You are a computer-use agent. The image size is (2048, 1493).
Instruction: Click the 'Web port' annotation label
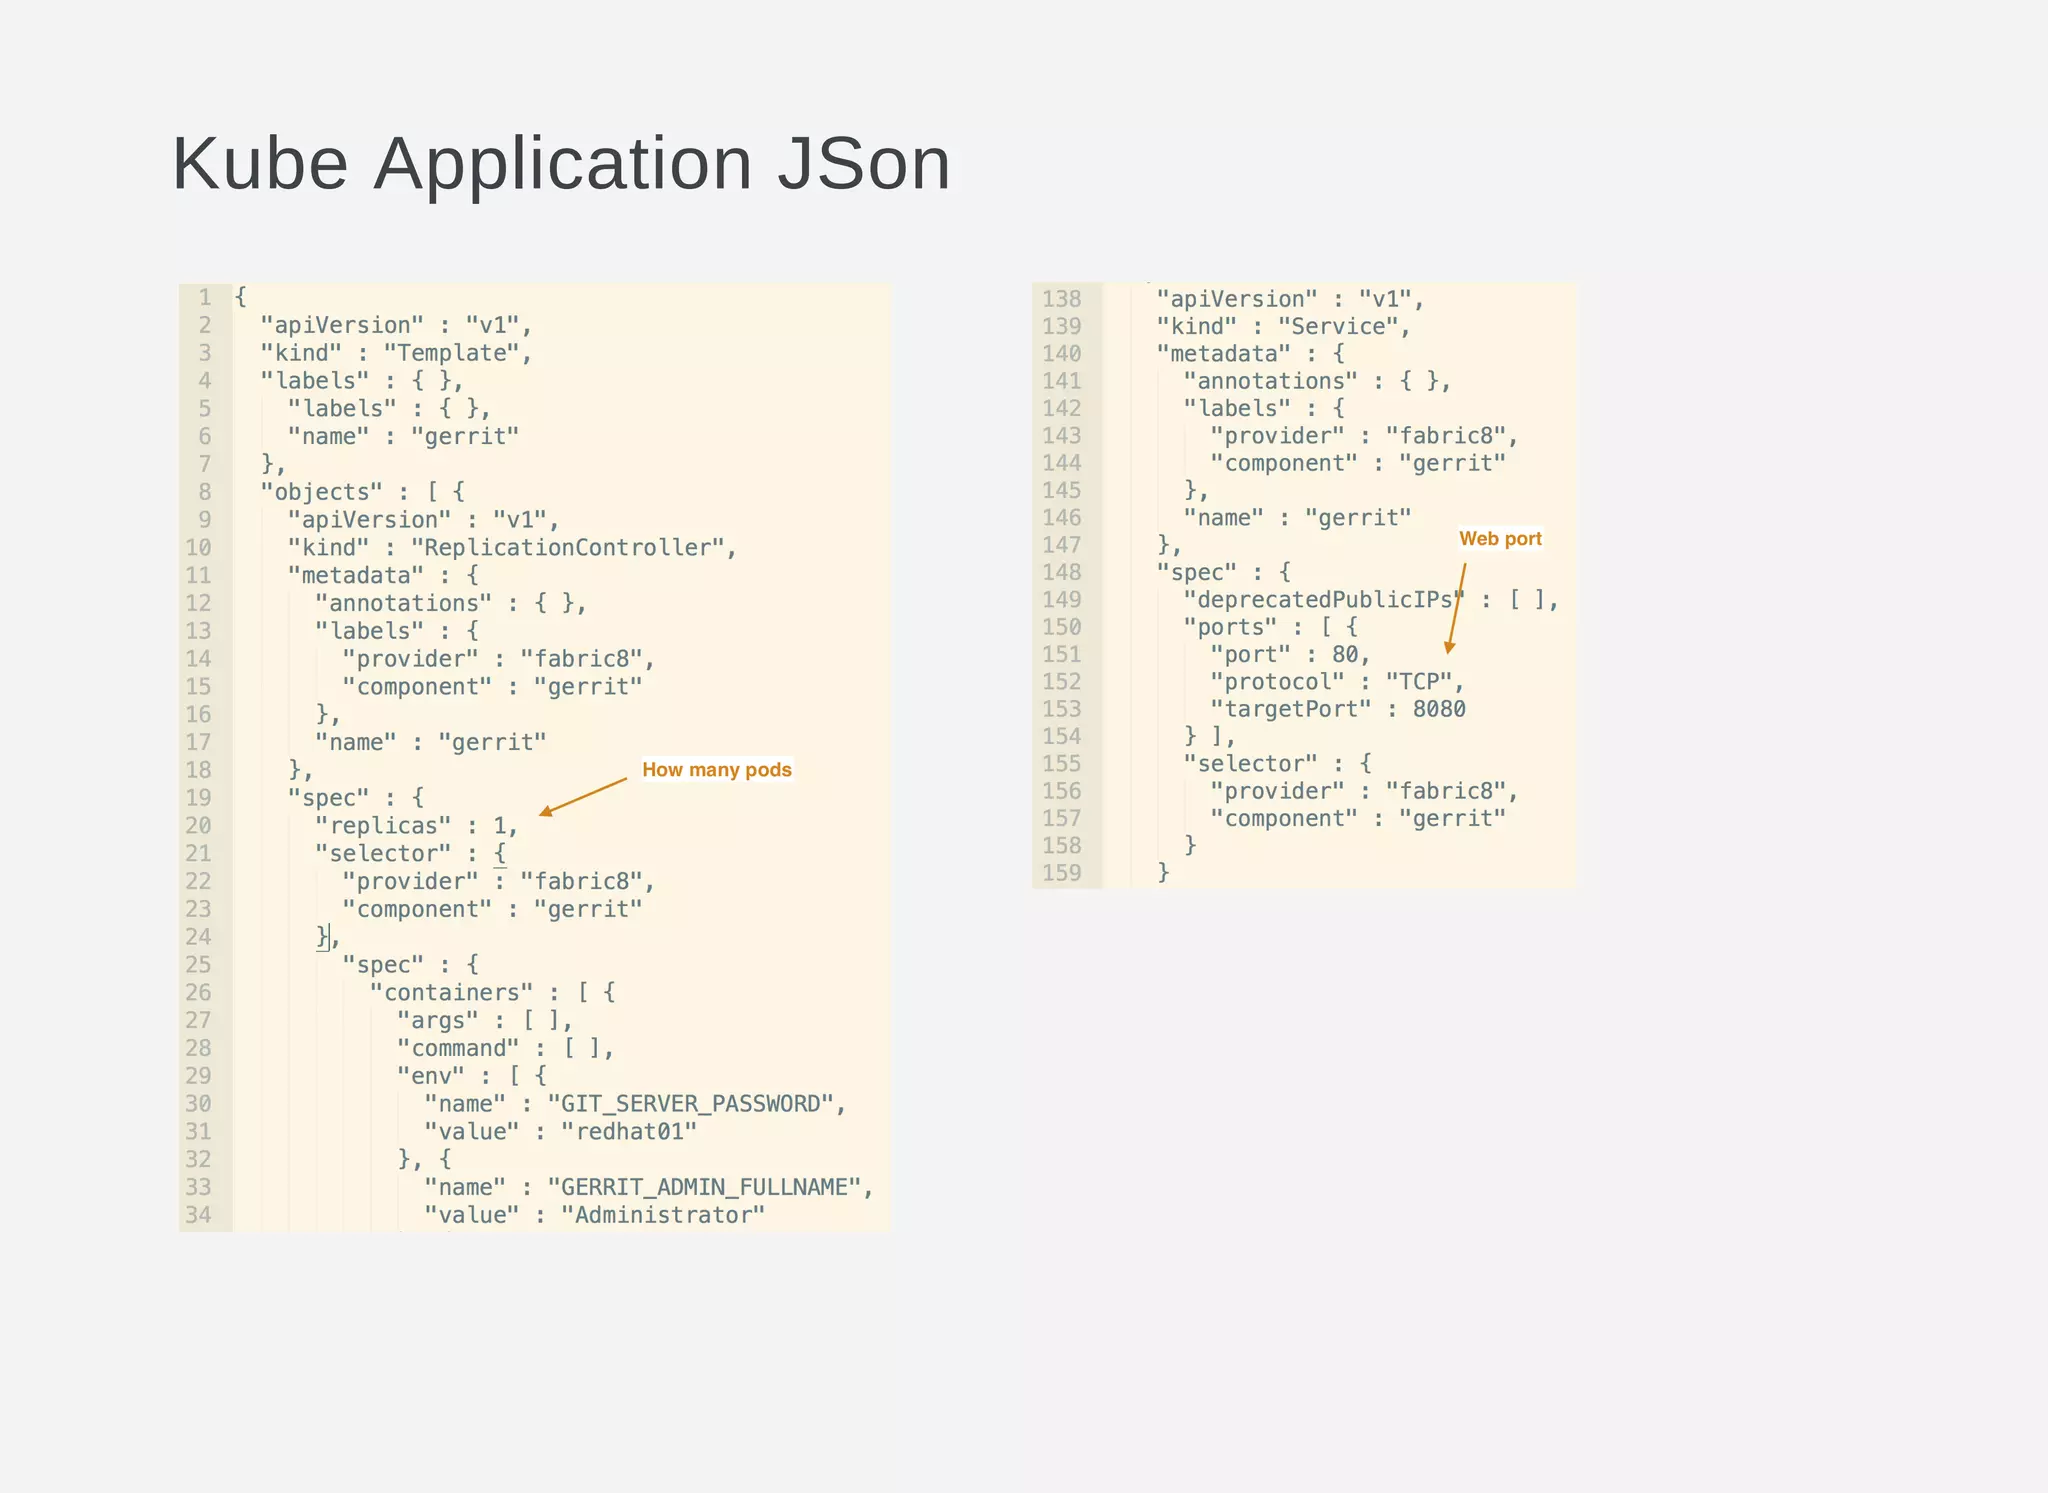(x=1499, y=539)
